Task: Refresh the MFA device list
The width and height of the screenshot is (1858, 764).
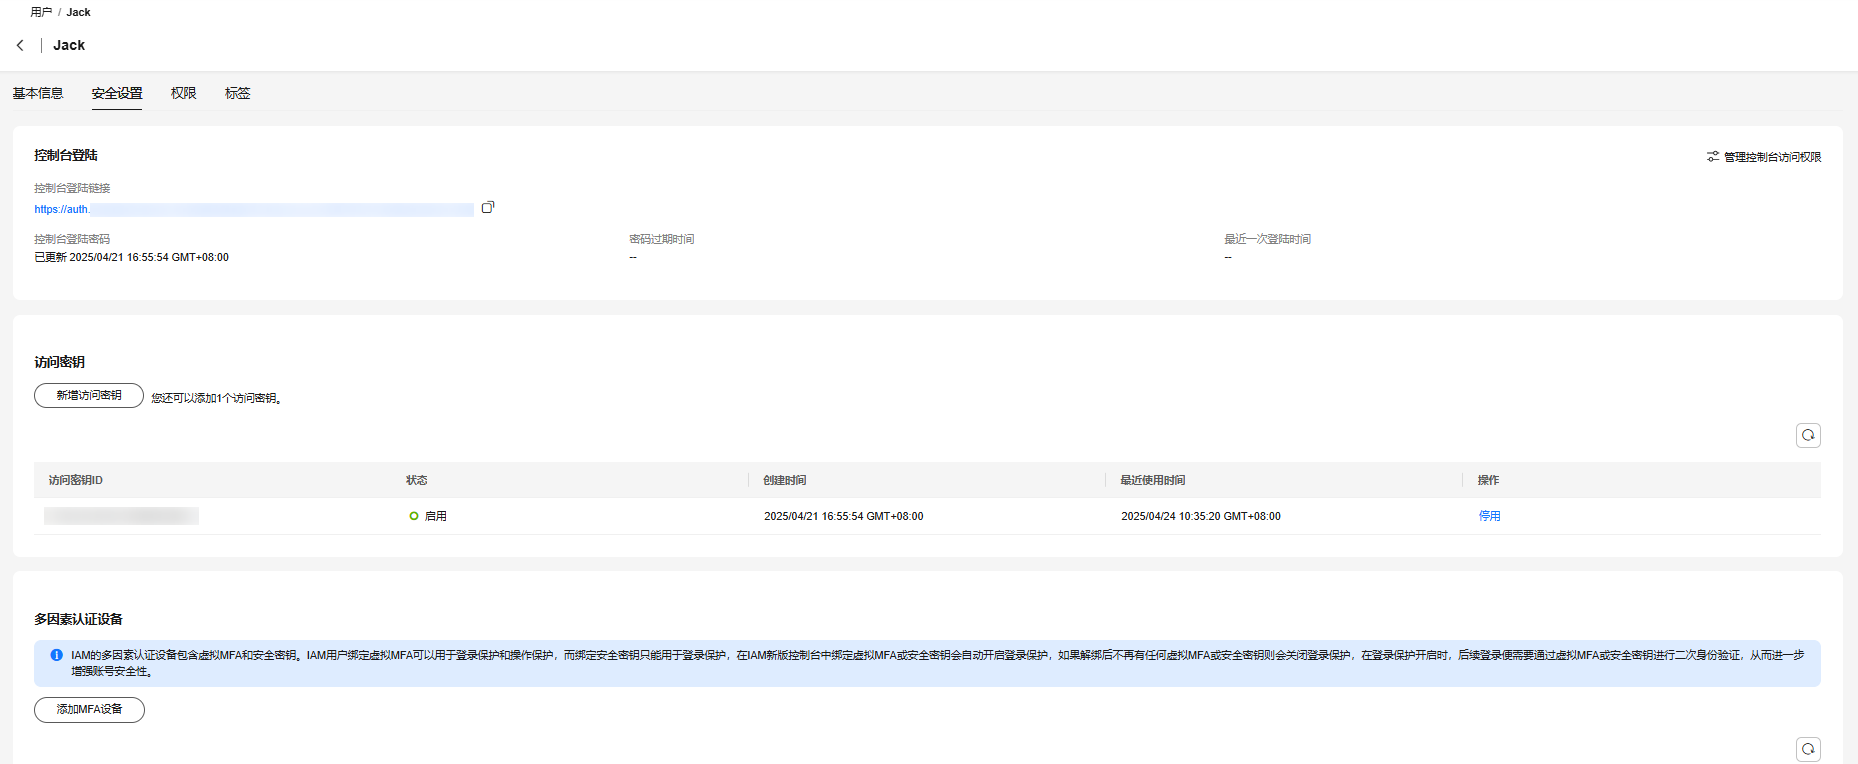Action: (x=1808, y=749)
